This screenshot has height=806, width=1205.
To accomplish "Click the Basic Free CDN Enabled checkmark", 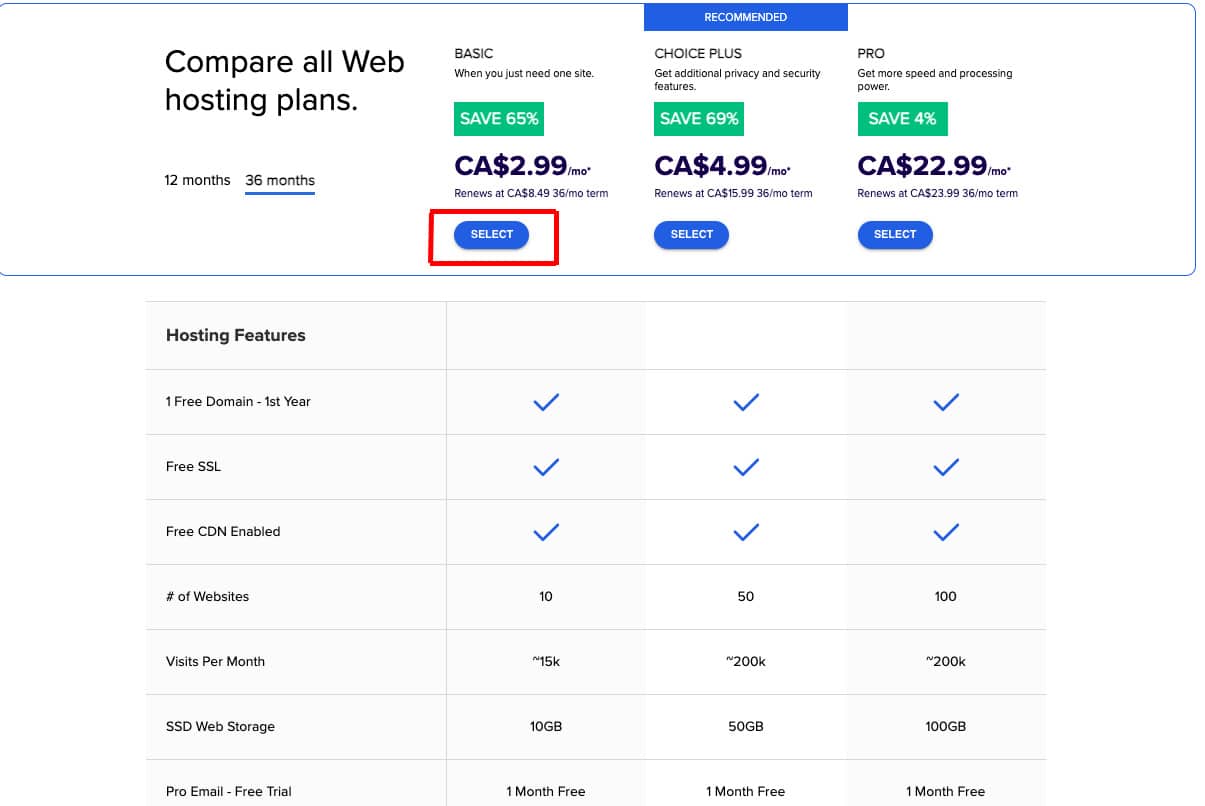I will (545, 532).
